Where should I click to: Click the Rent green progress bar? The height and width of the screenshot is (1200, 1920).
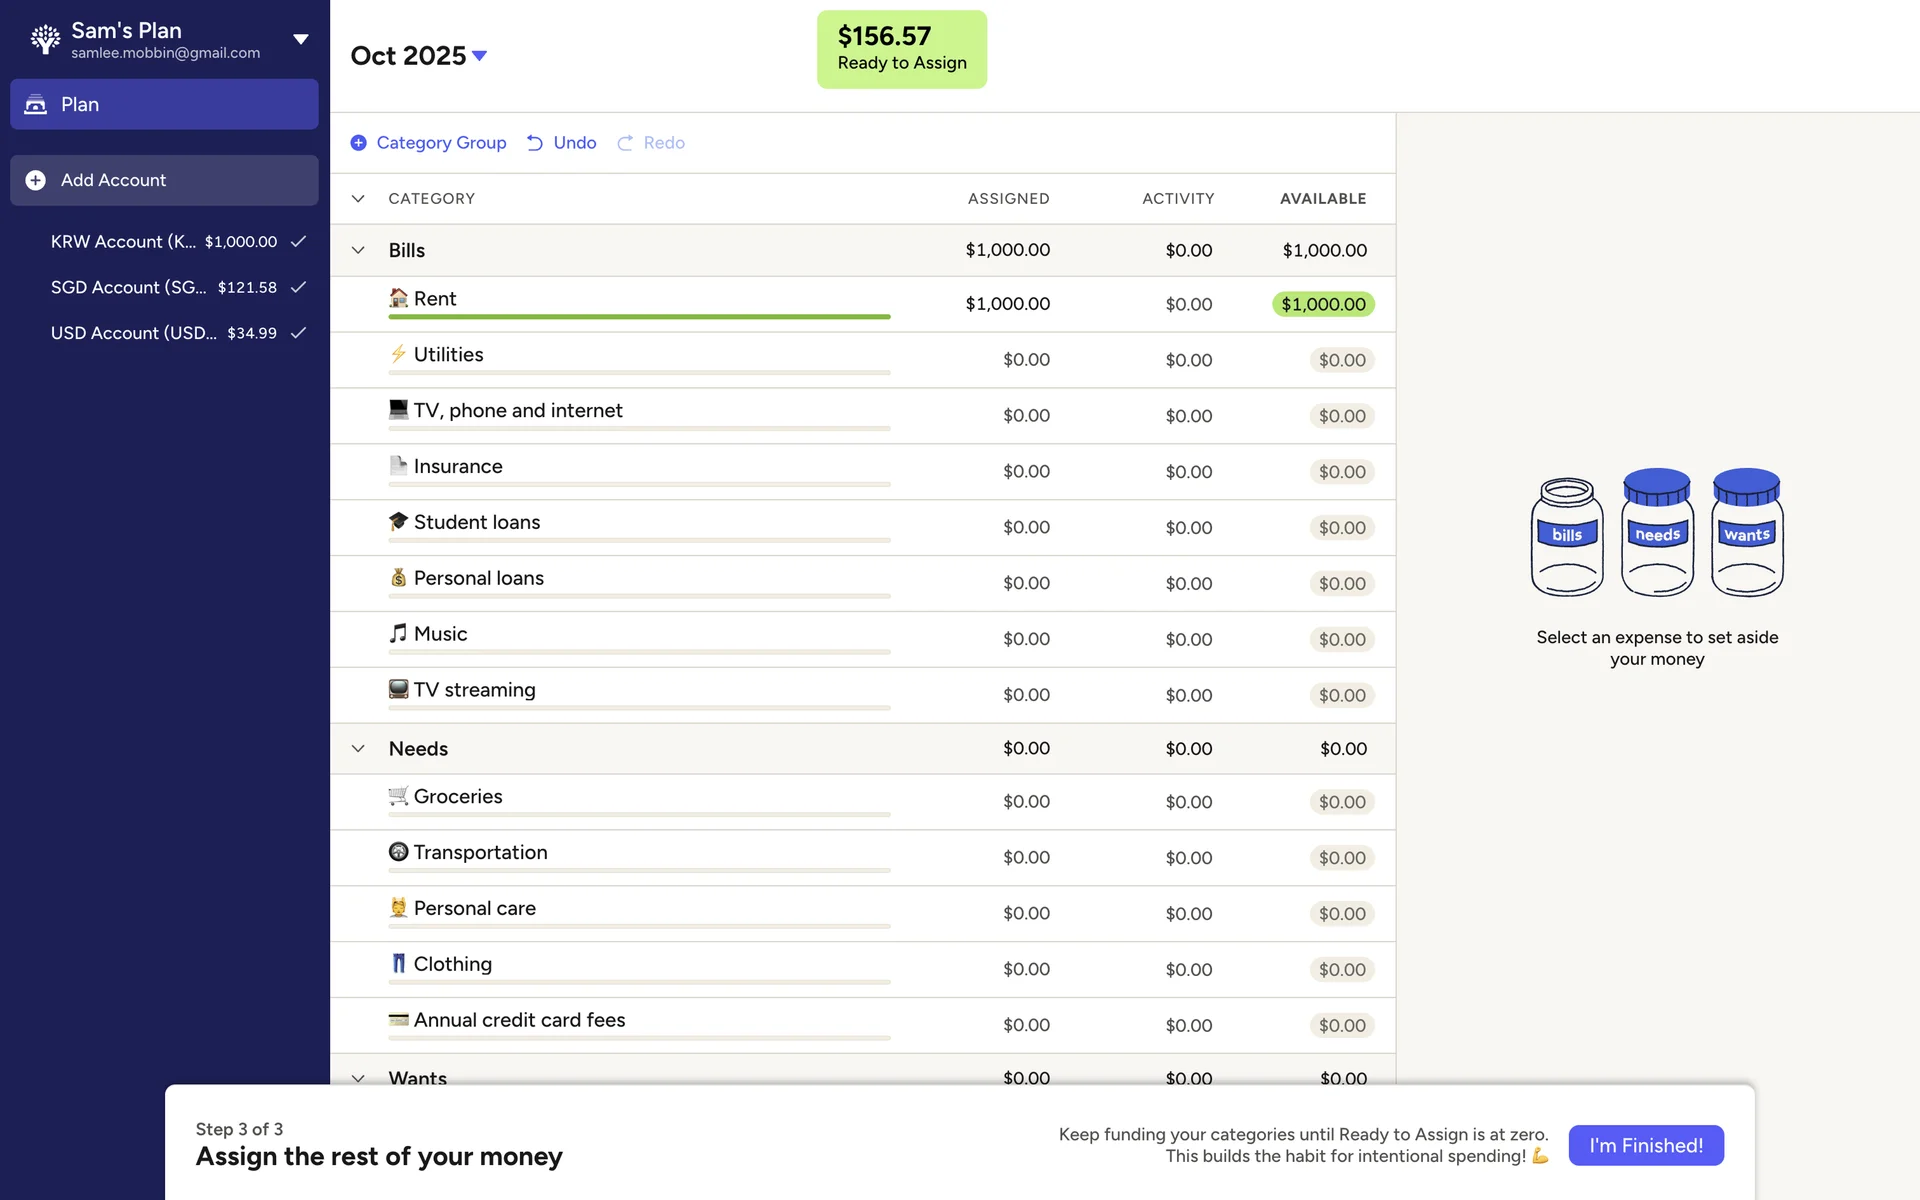tap(638, 317)
